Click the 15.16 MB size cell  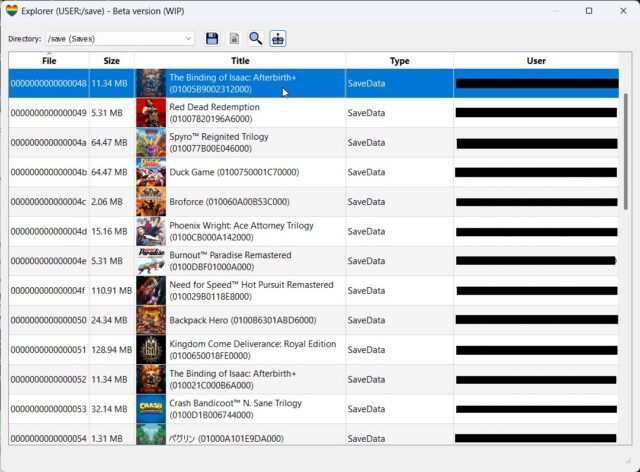coord(109,231)
